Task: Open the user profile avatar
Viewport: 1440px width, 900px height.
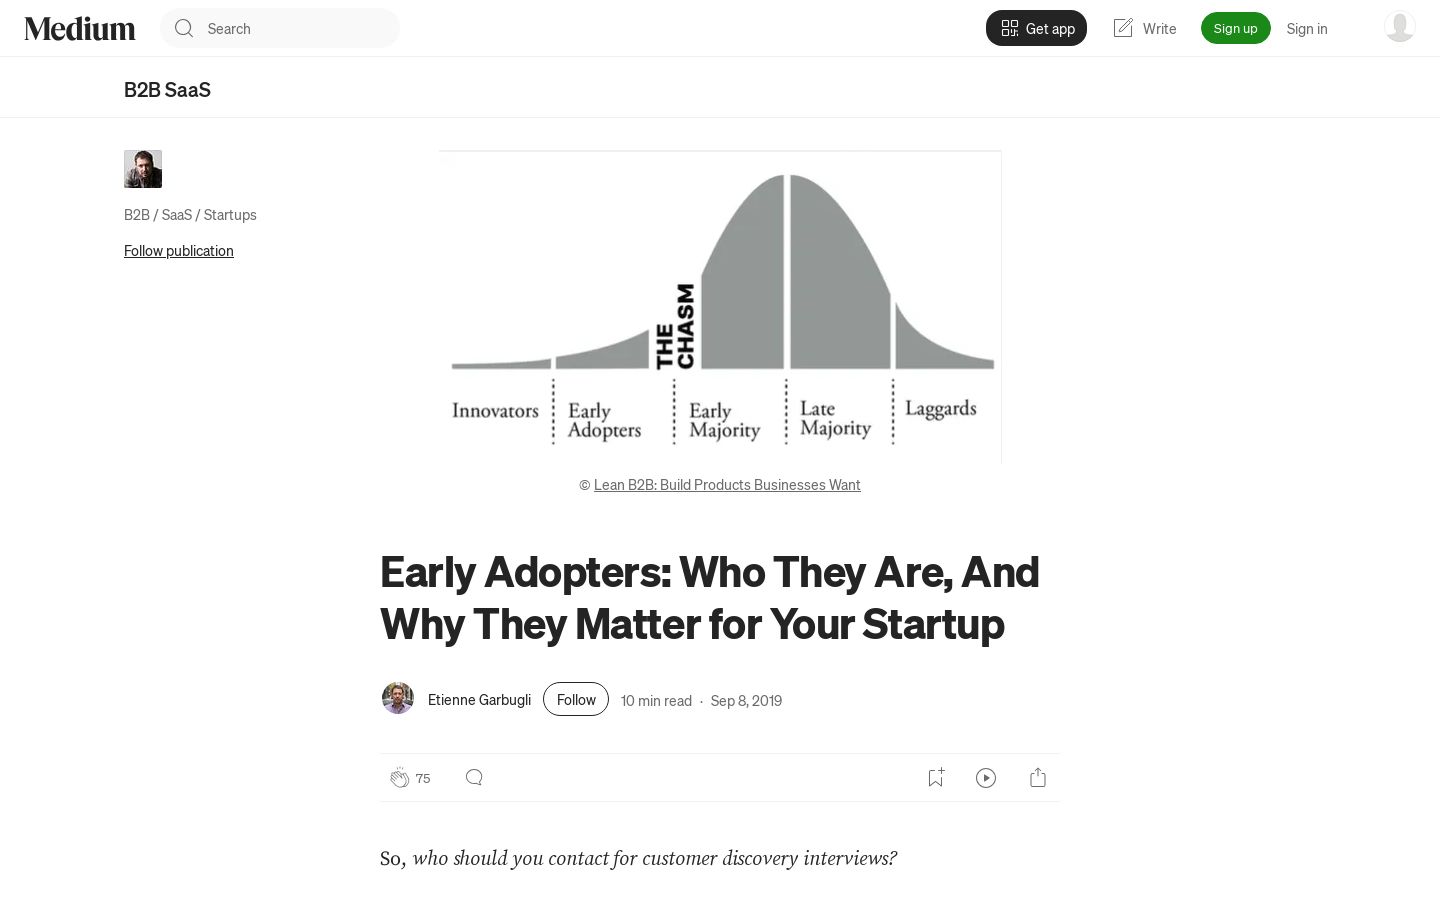Action: click(1399, 27)
